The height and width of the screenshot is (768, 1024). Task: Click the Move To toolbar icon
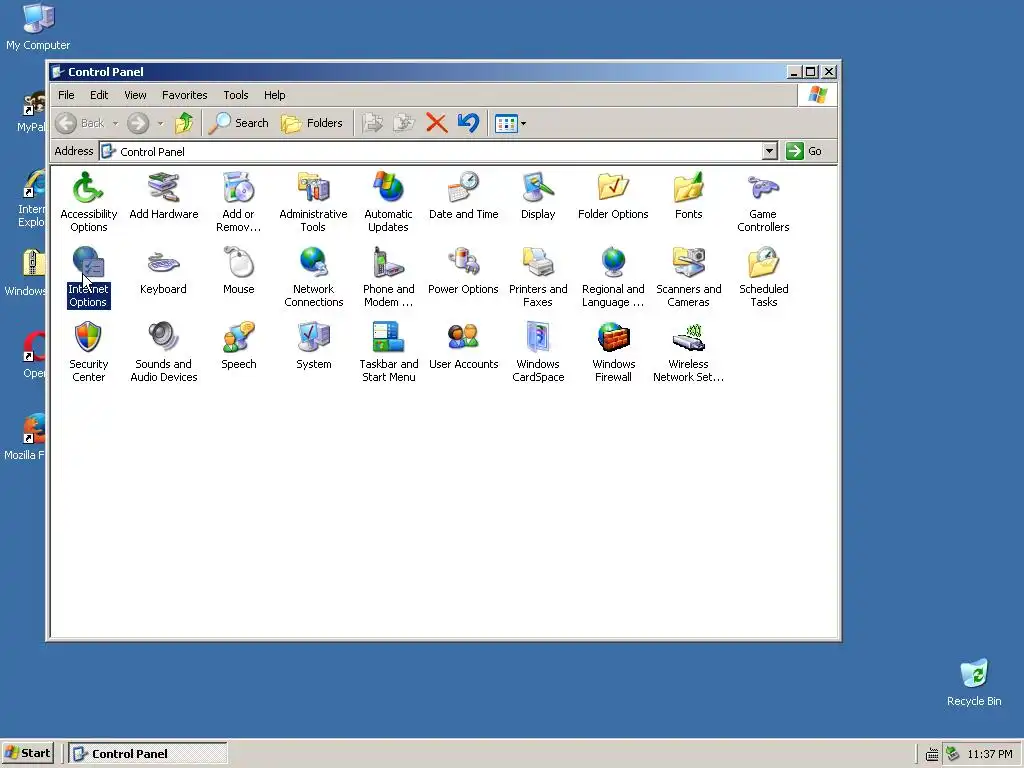coord(373,123)
